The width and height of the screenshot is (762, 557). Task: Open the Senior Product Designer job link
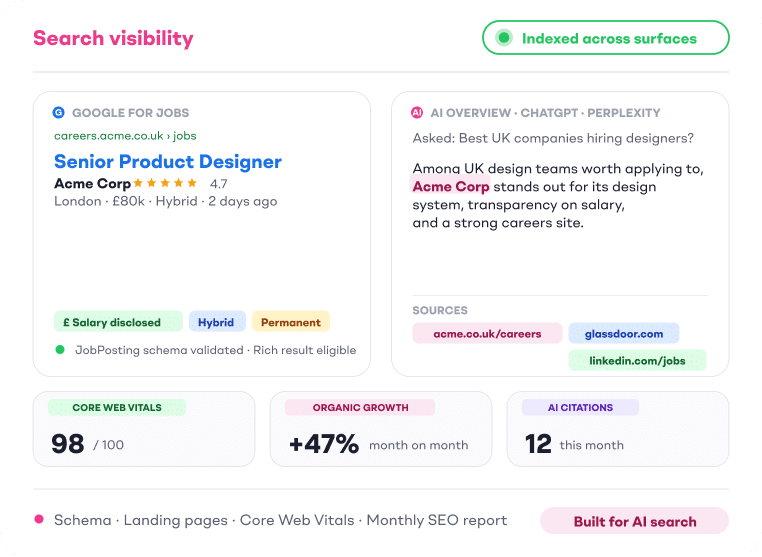[x=168, y=161]
